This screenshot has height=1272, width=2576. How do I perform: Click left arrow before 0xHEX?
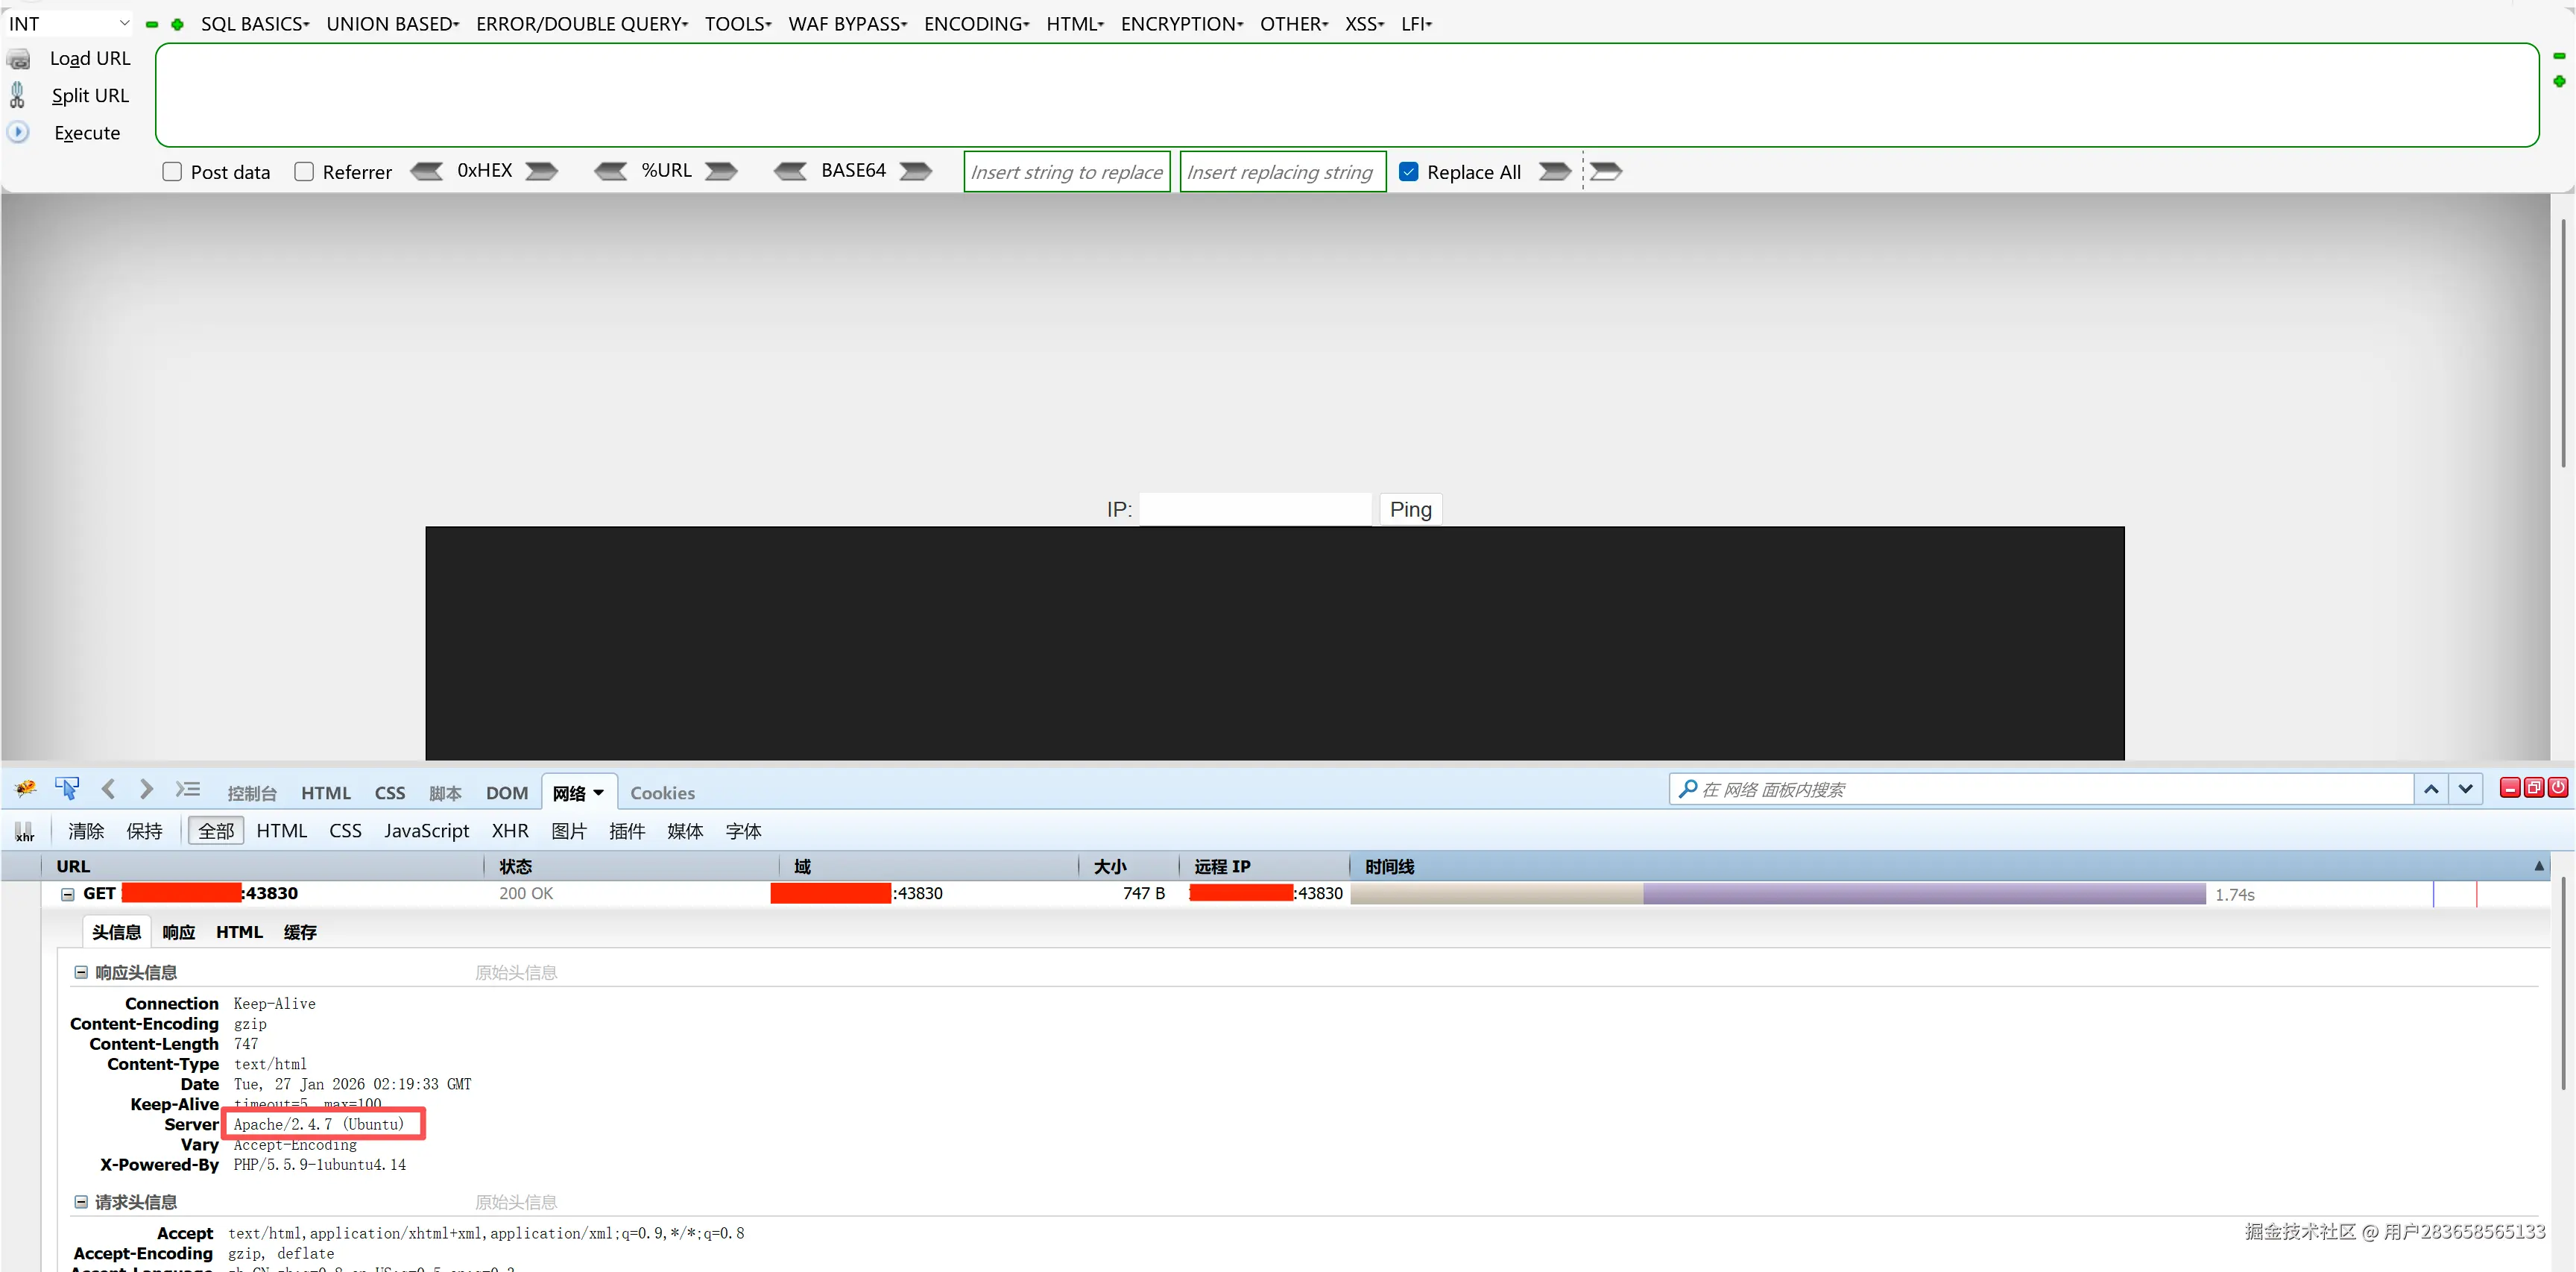pos(427,171)
